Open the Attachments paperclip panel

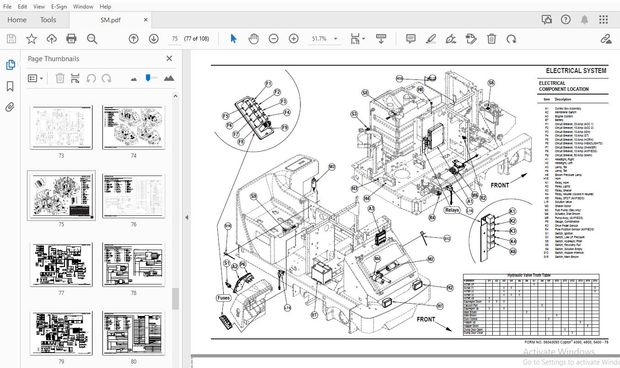pyautogui.click(x=10, y=107)
